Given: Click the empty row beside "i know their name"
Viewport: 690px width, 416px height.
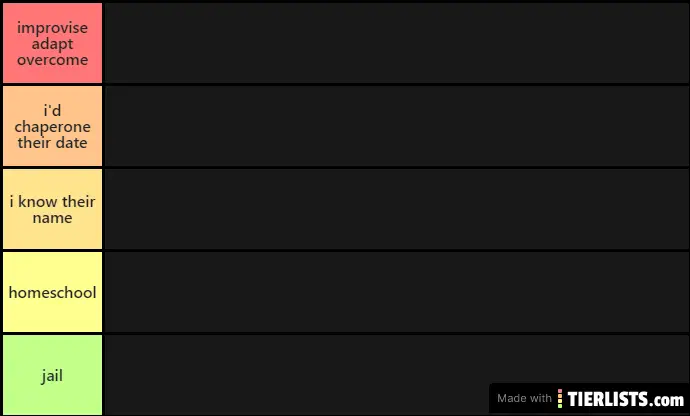Looking at the screenshot, I should (396, 209).
